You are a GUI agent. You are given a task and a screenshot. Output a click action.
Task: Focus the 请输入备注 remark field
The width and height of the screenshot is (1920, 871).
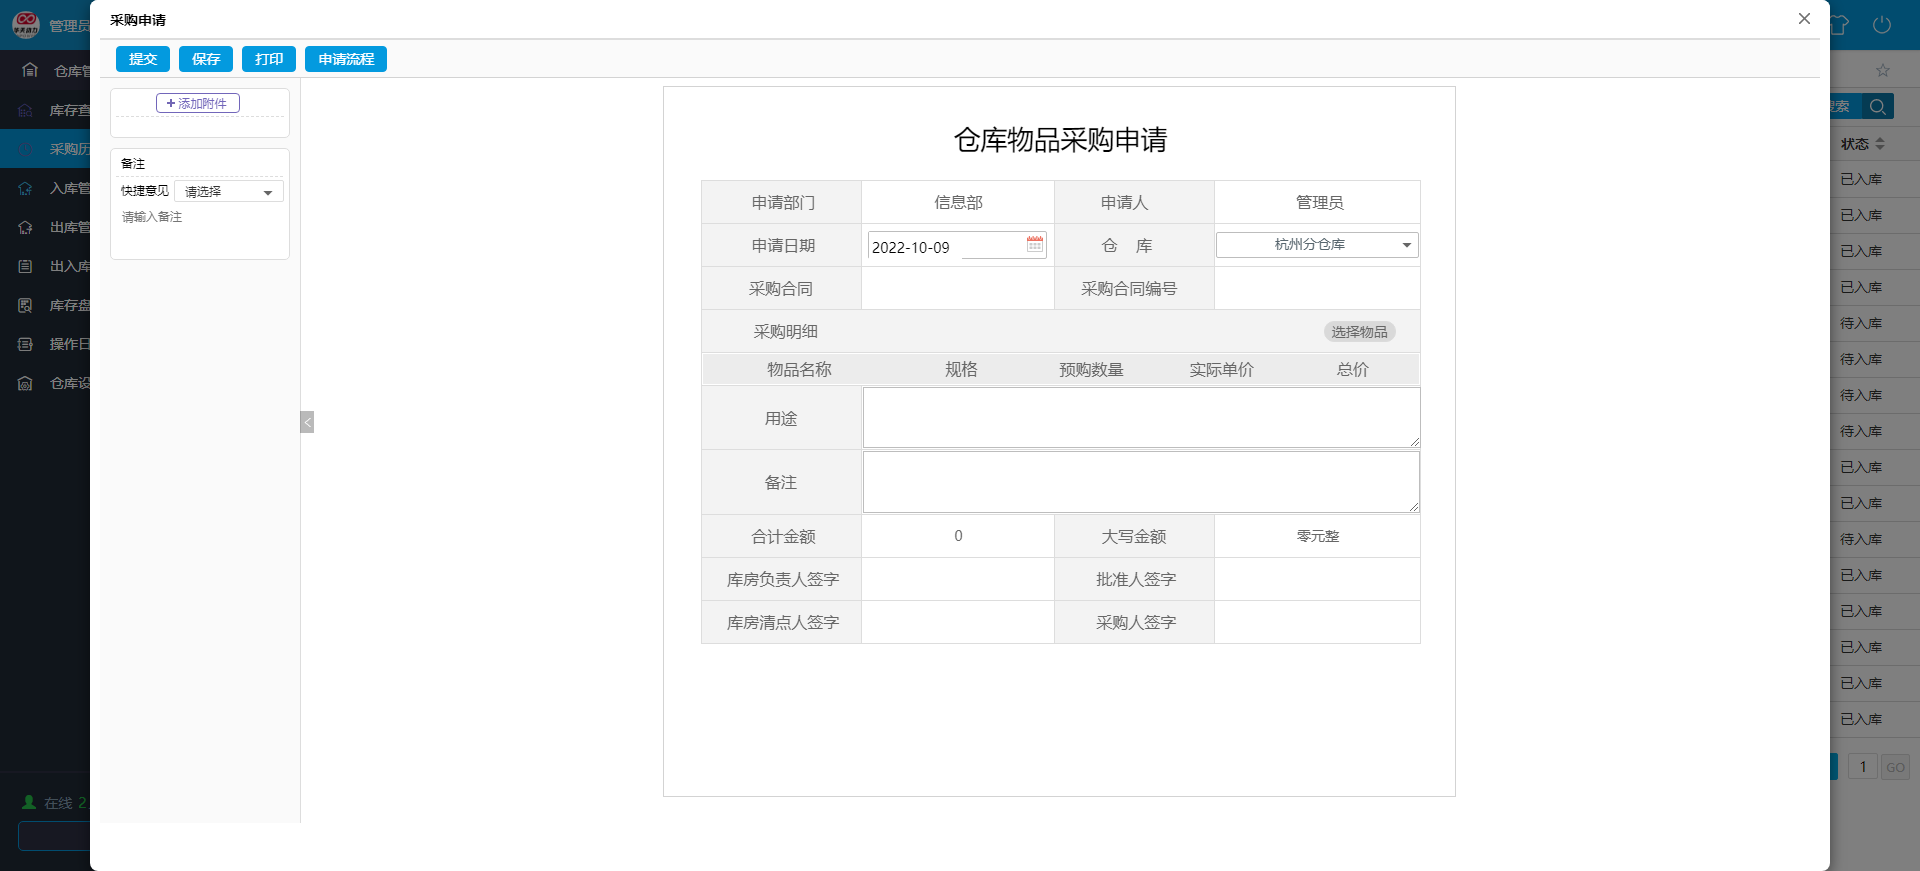200,230
